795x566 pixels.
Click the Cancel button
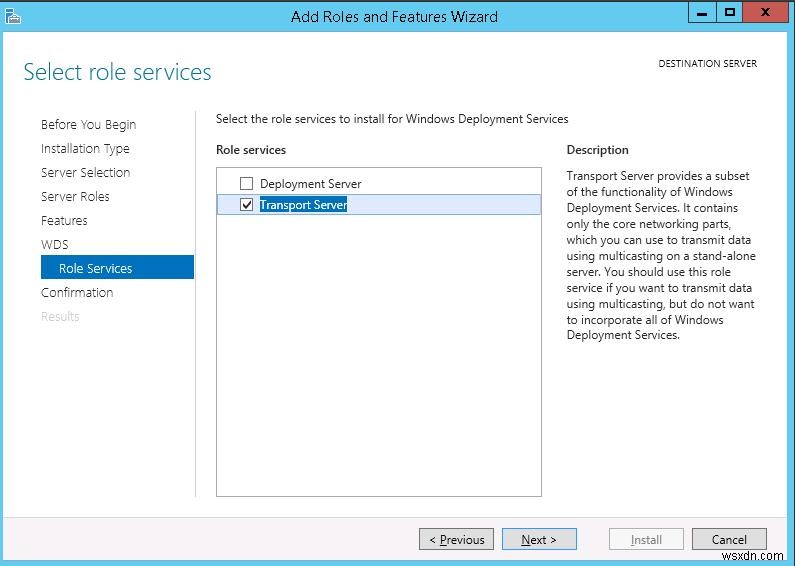point(729,539)
